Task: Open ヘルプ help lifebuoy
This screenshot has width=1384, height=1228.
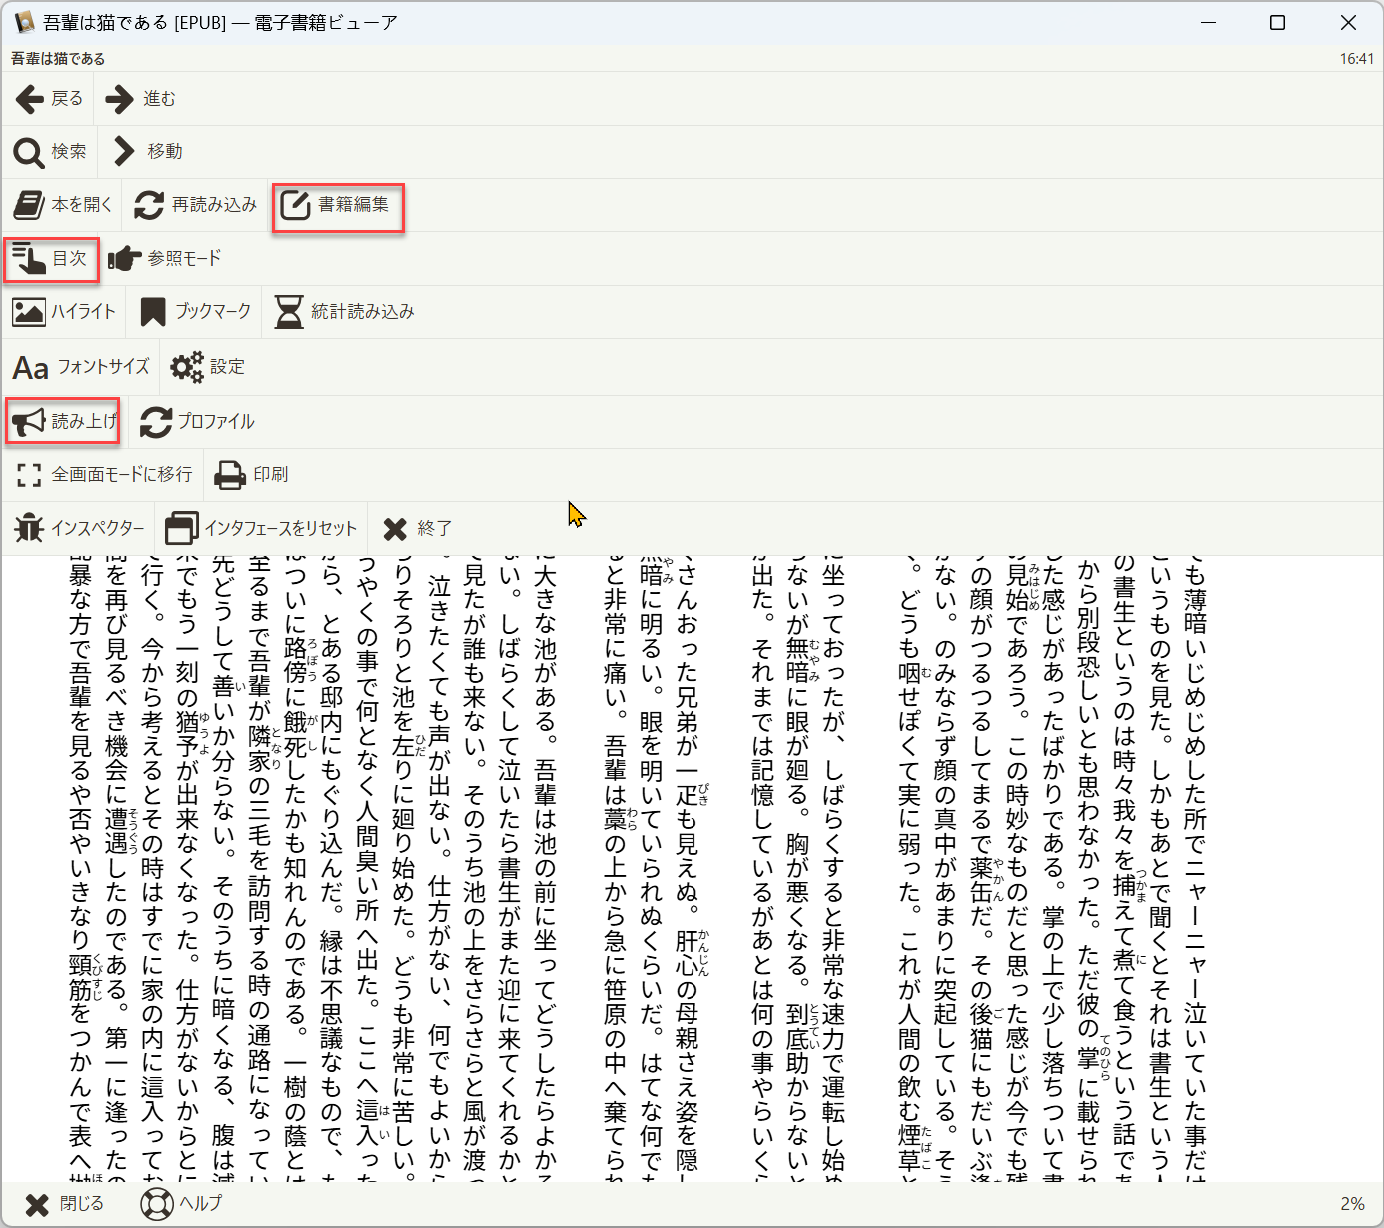Action: (x=181, y=1204)
